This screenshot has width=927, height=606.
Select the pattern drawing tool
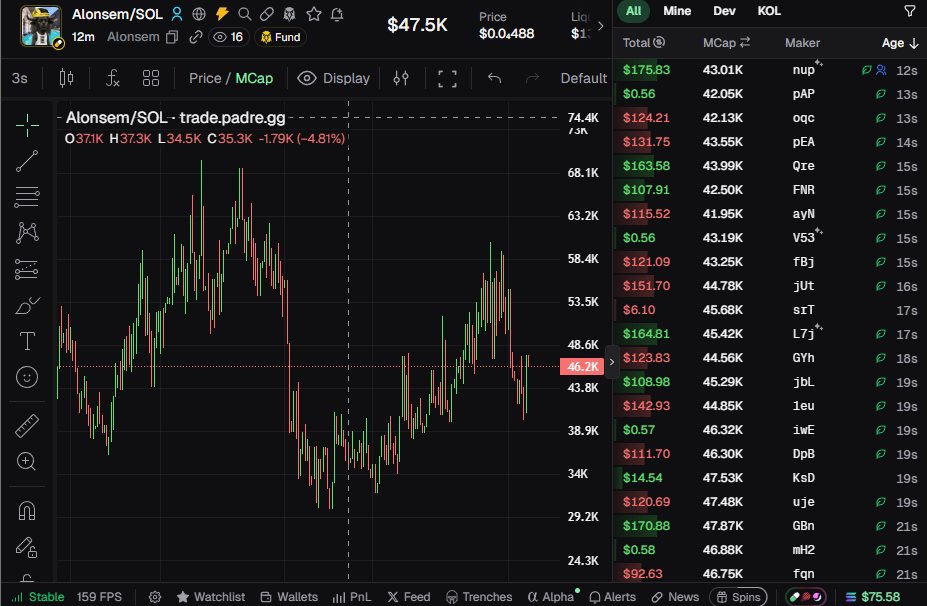(27, 233)
